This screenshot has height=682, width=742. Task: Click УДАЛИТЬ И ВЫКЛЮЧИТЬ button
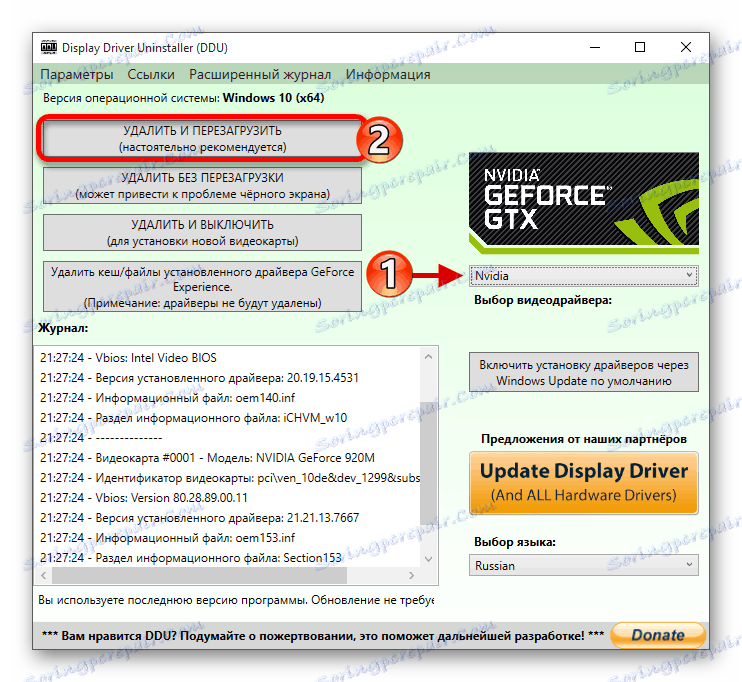pyautogui.click(x=202, y=232)
